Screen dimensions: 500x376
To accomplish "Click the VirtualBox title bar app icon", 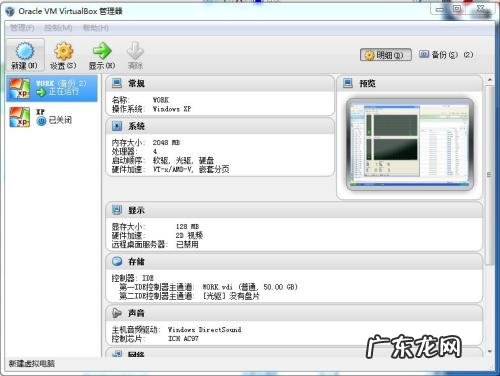I will click(10, 11).
